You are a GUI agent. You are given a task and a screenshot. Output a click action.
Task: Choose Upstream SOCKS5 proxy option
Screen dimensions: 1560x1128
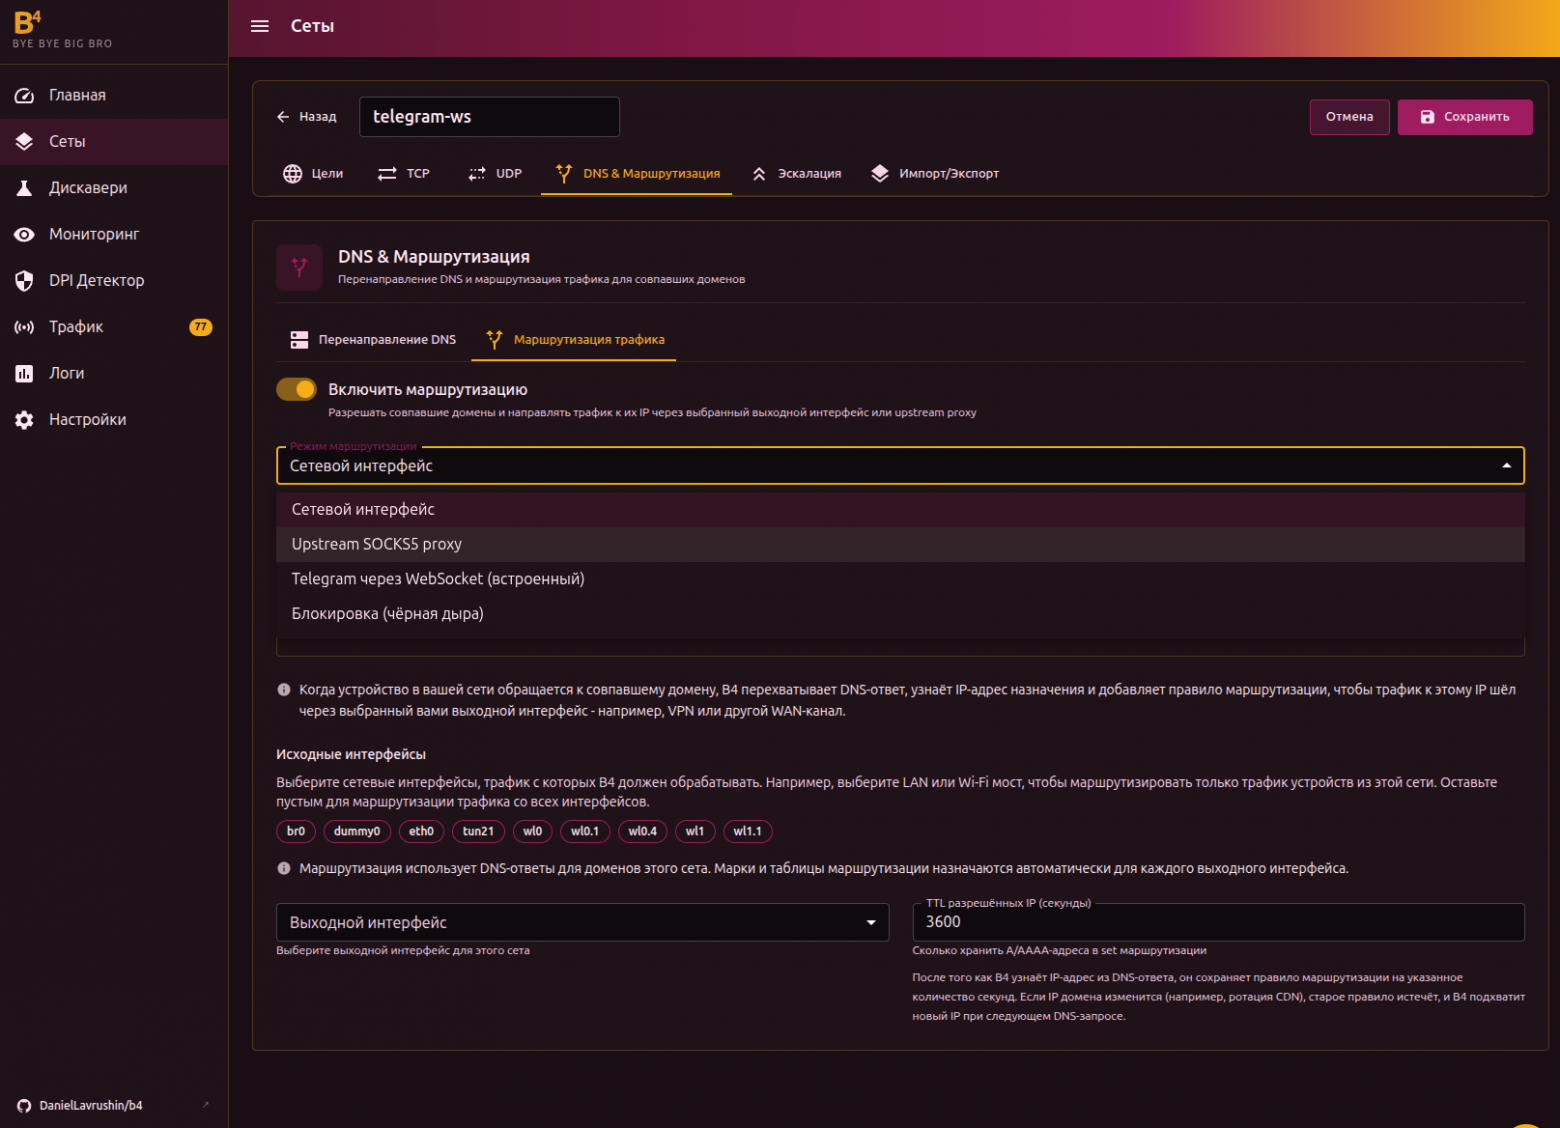(900, 545)
